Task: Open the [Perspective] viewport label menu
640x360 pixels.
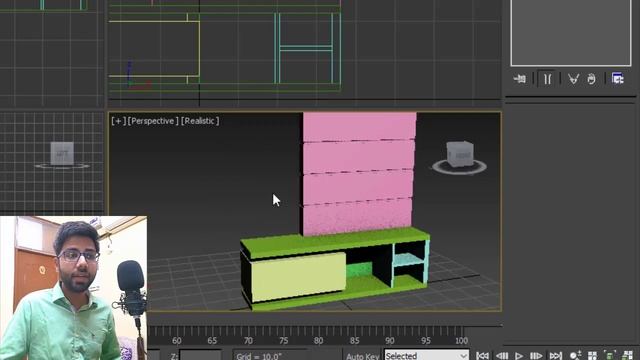Action: click(153, 121)
